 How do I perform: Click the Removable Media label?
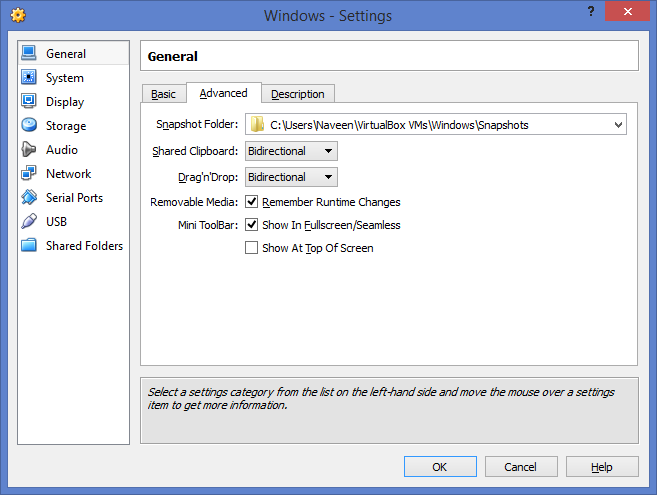(194, 202)
